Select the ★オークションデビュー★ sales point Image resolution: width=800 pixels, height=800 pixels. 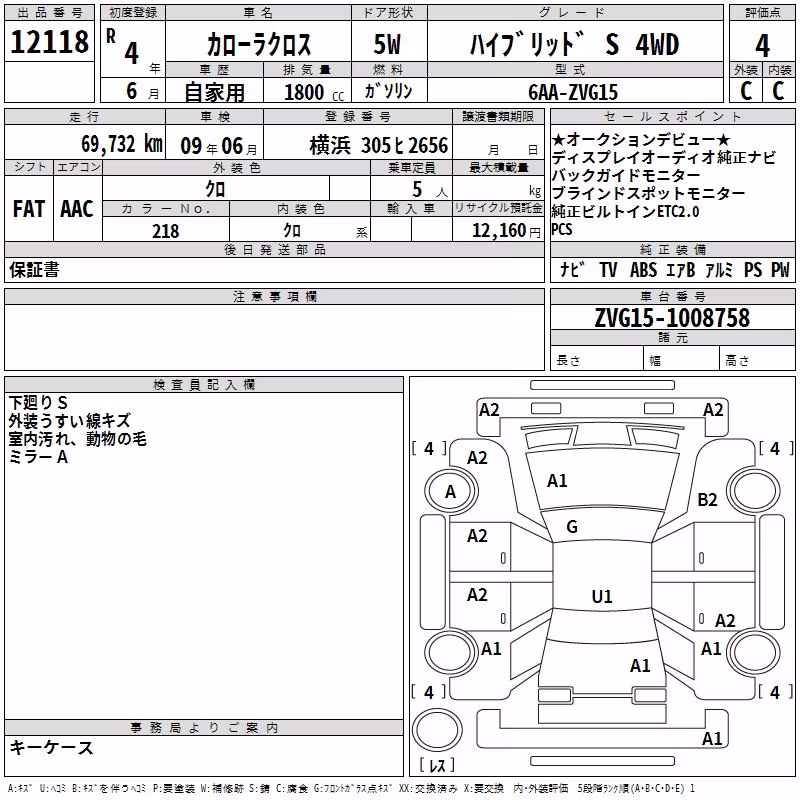click(641, 139)
